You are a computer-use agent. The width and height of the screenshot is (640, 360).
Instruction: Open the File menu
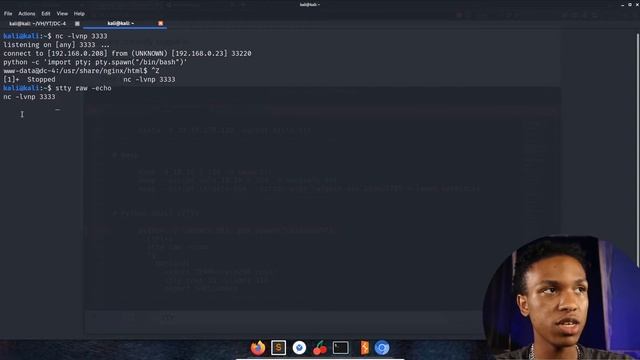click(x=8, y=13)
